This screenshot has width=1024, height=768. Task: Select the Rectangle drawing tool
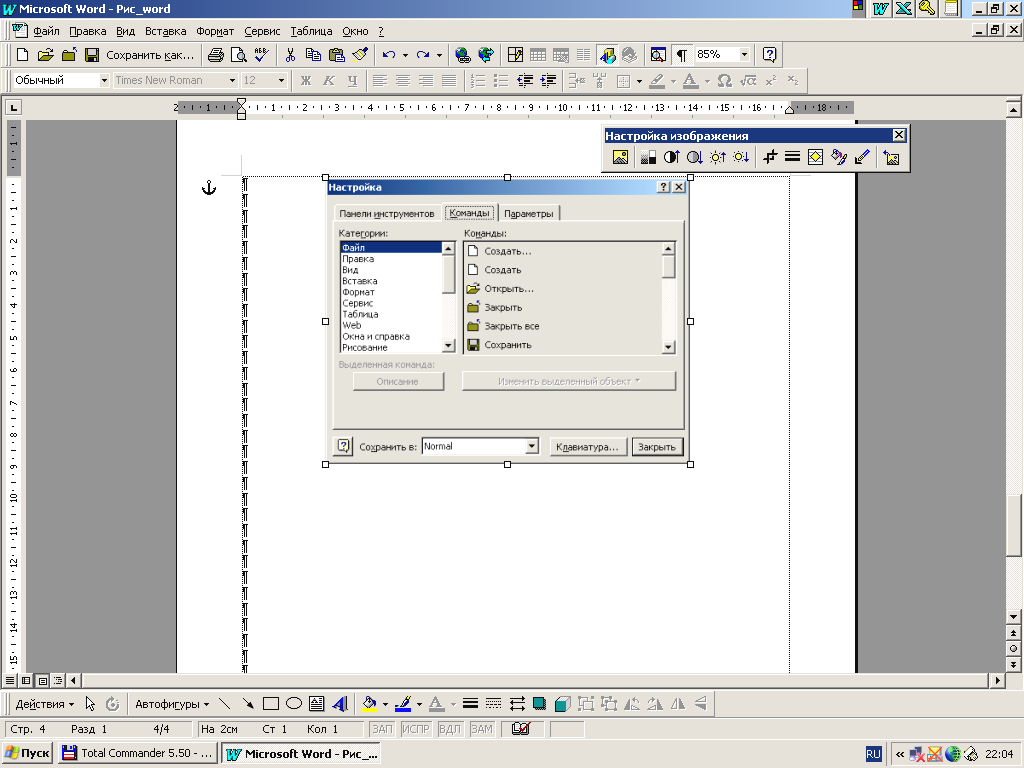coord(270,703)
